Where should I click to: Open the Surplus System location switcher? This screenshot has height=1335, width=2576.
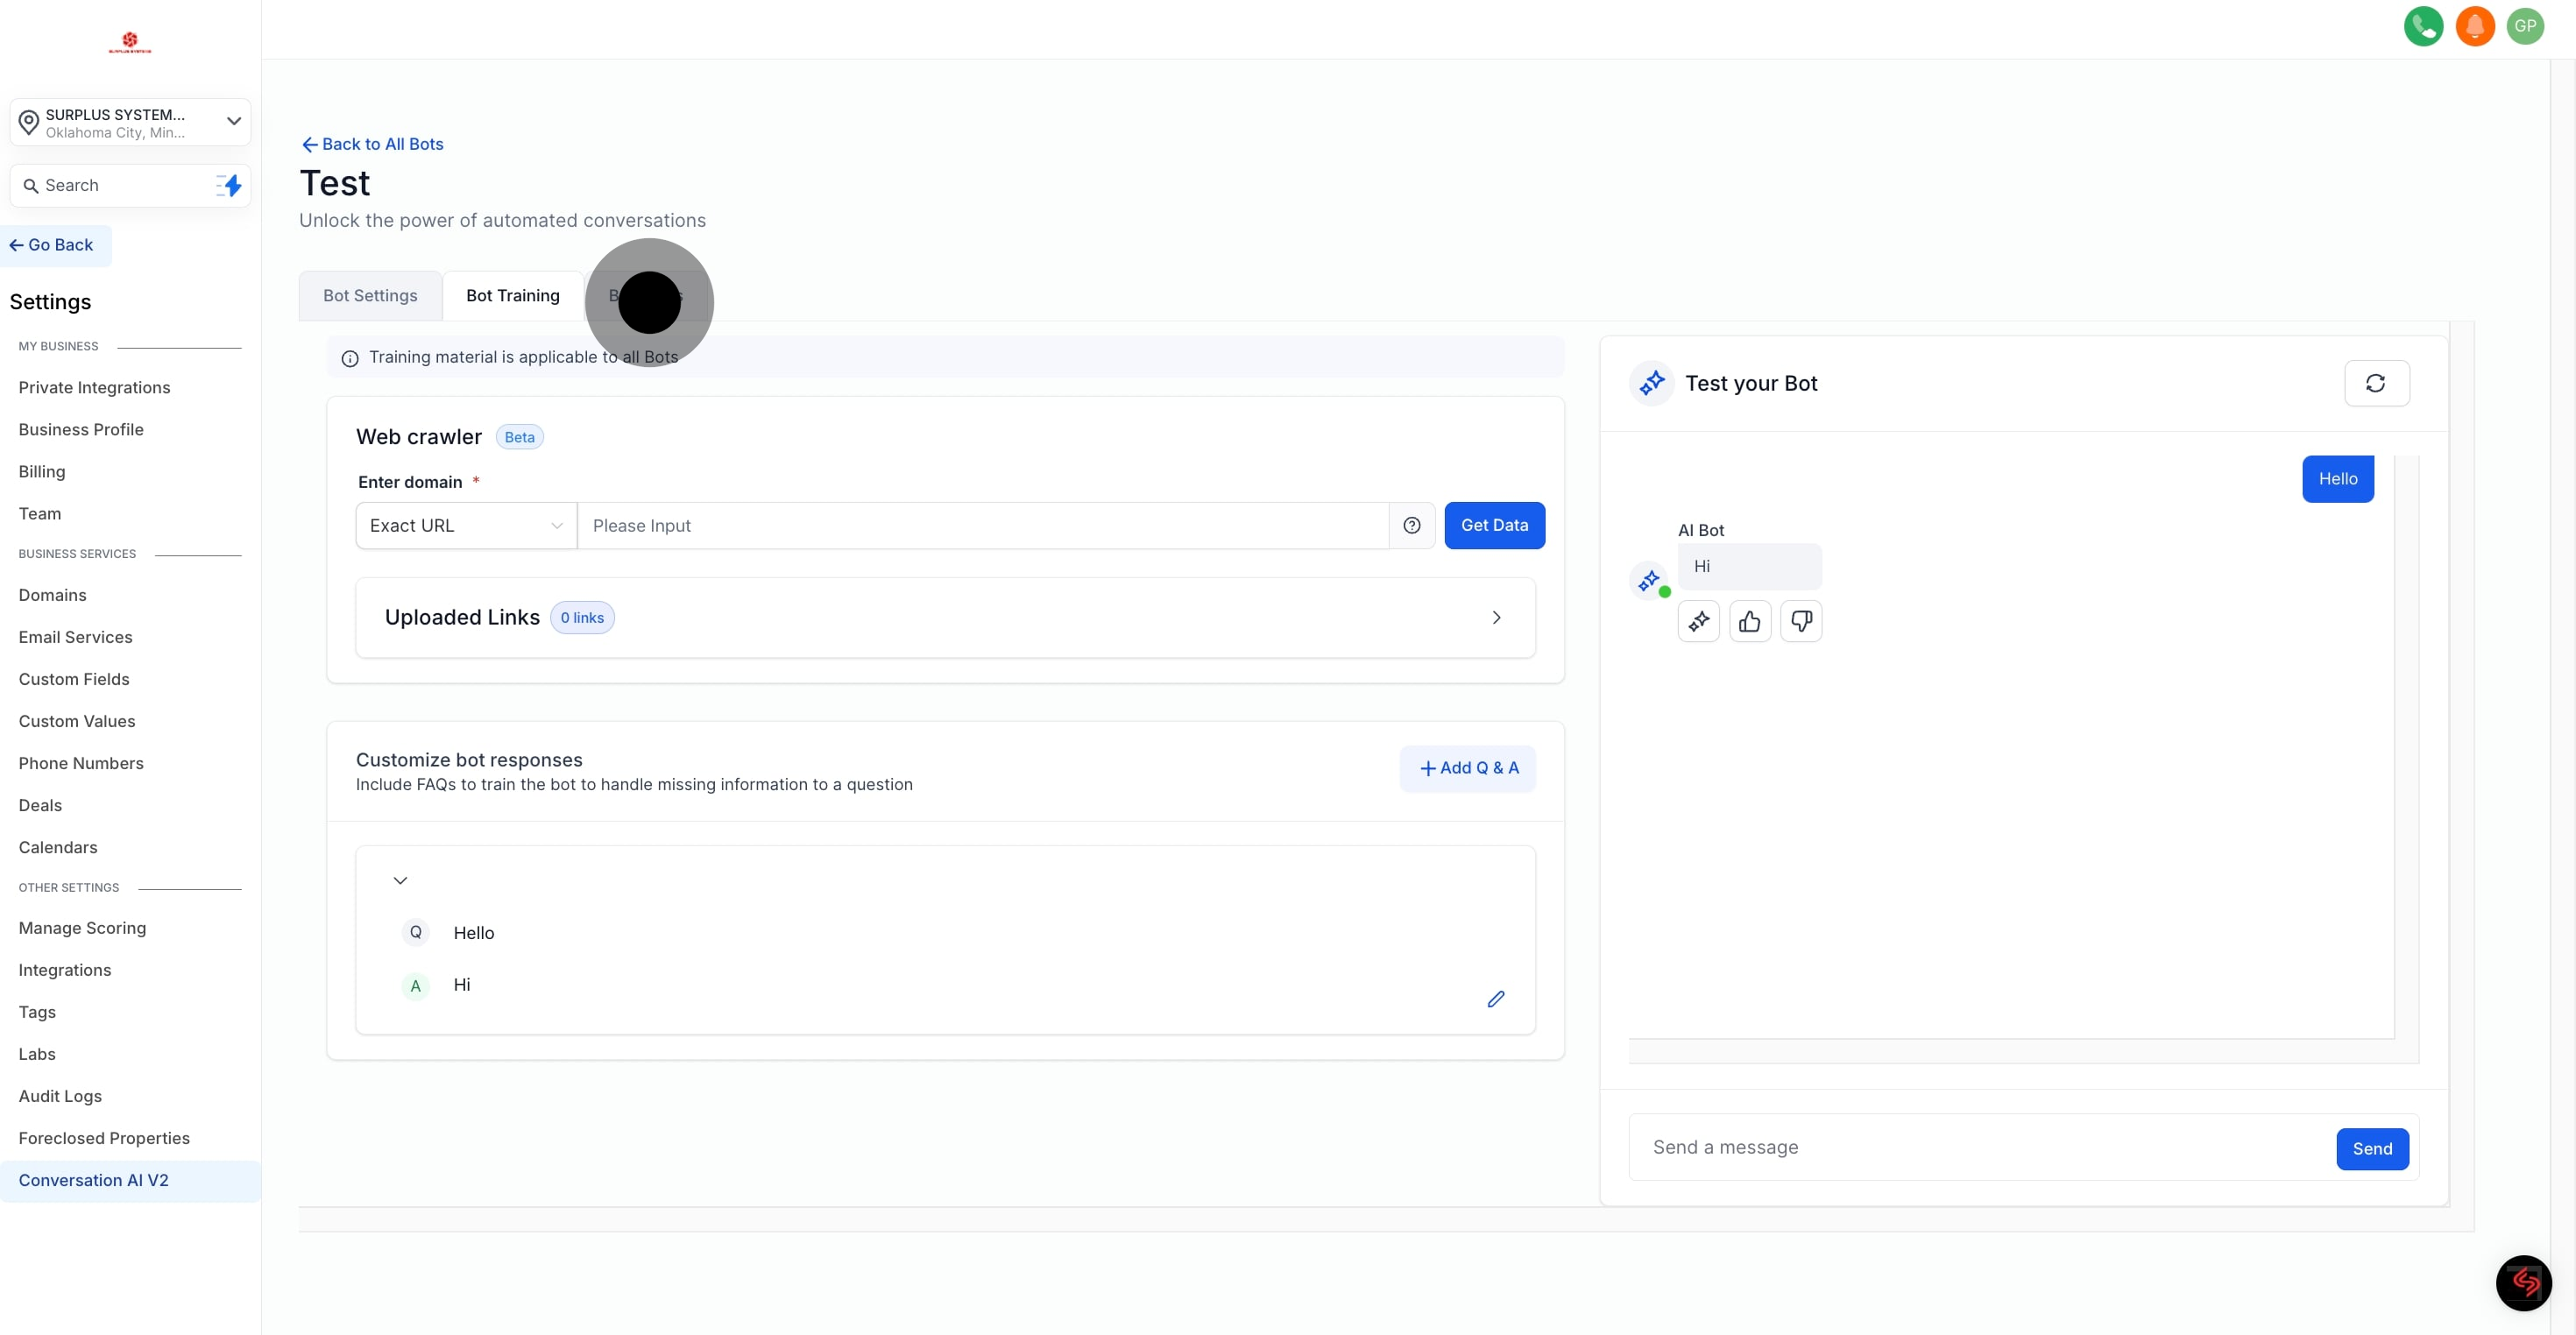[x=130, y=123]
